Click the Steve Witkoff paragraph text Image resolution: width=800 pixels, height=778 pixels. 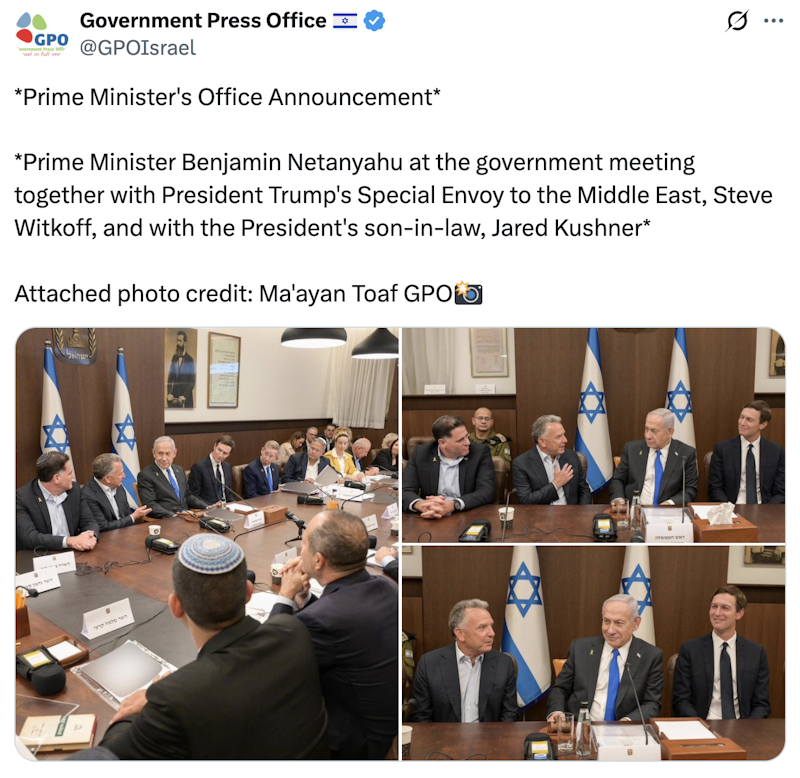393,195
